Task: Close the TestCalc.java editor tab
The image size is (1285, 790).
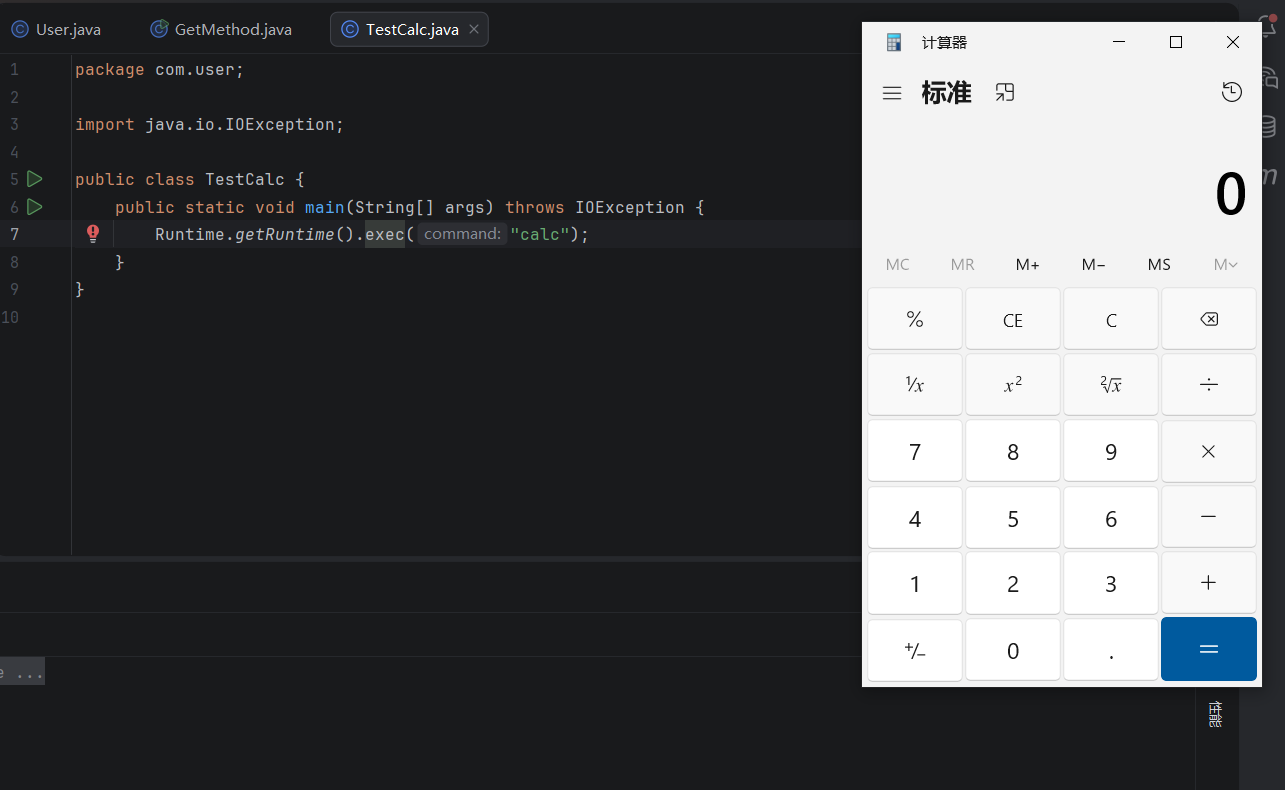Action: [474, 29]
